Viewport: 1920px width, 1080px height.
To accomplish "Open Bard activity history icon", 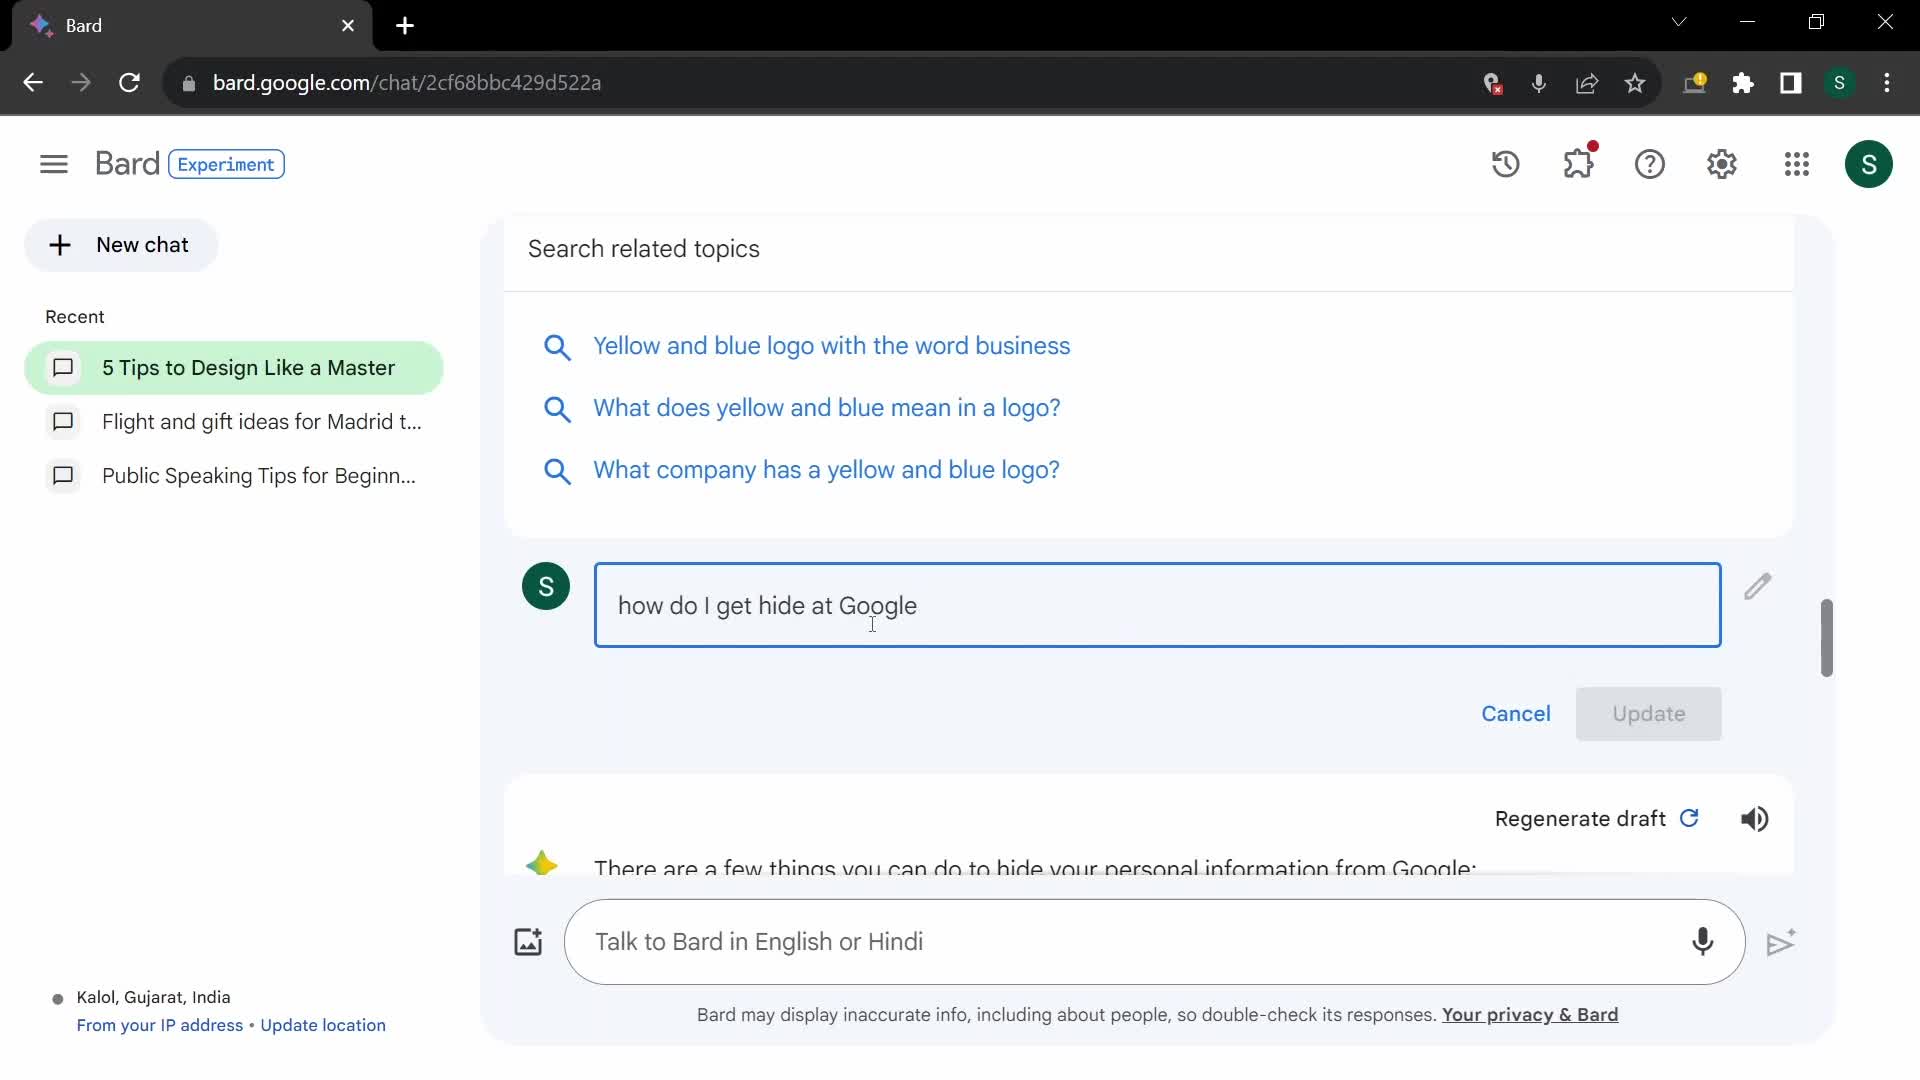I will (x=1505, y=164).
